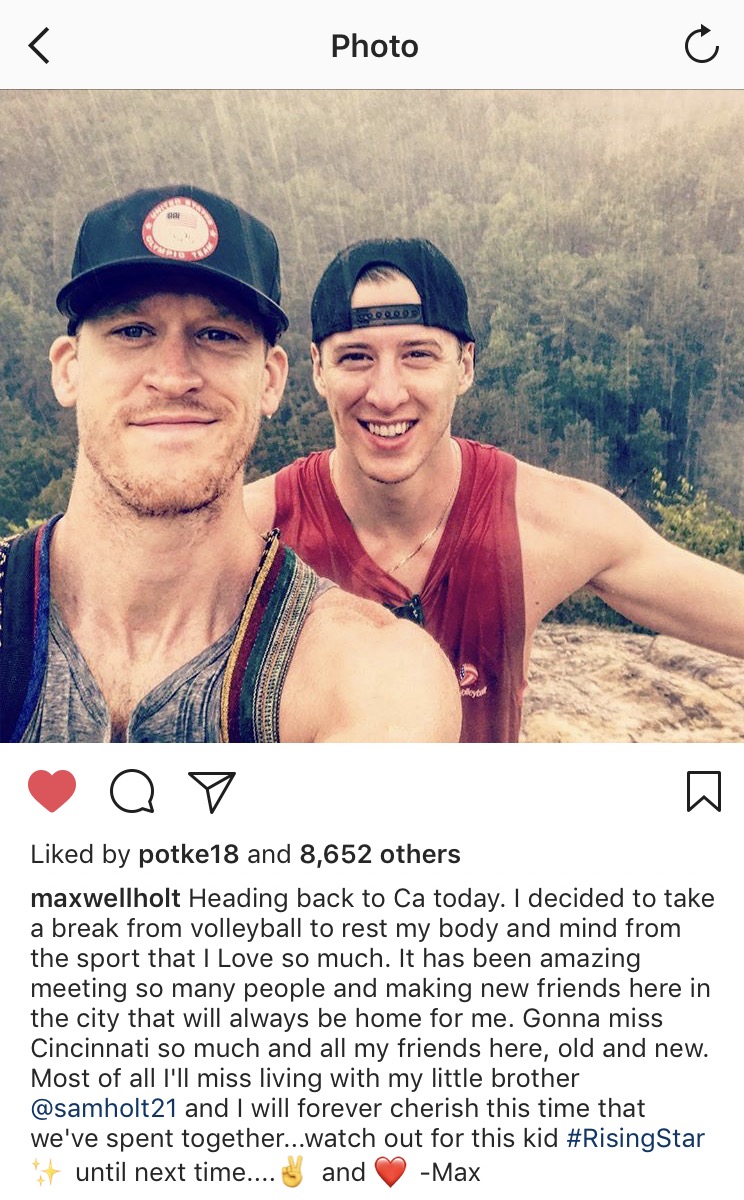744x1200 pixels.
Task: Share post using paper plane icon
Action: tap(212, 791)
